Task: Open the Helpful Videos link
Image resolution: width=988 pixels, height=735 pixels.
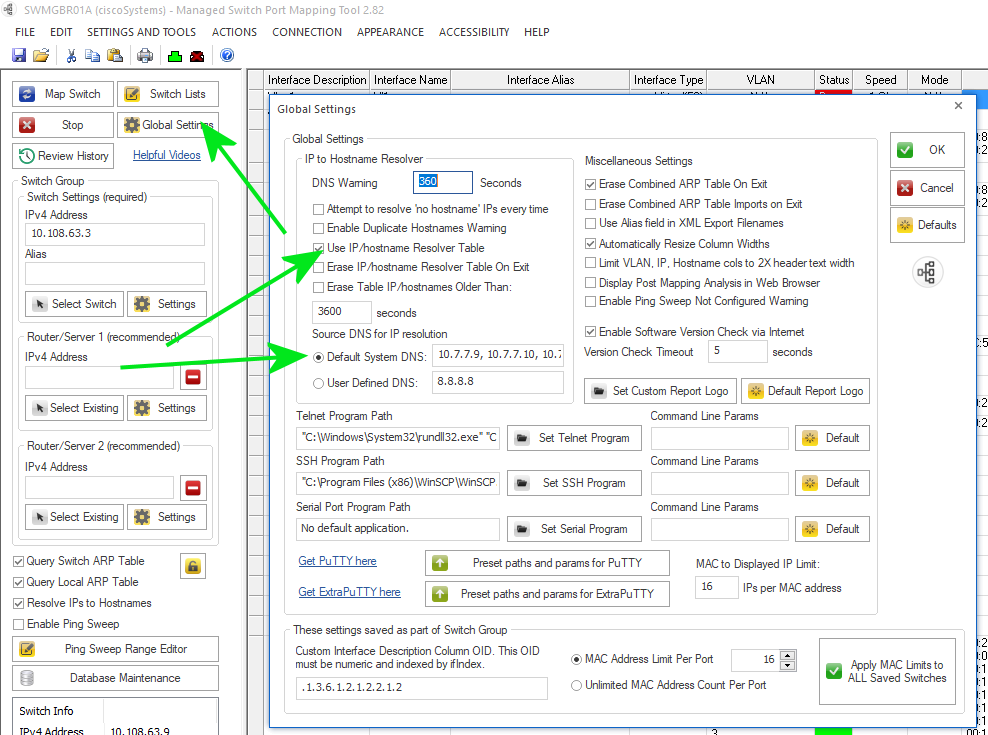Action: coord(166,155)
